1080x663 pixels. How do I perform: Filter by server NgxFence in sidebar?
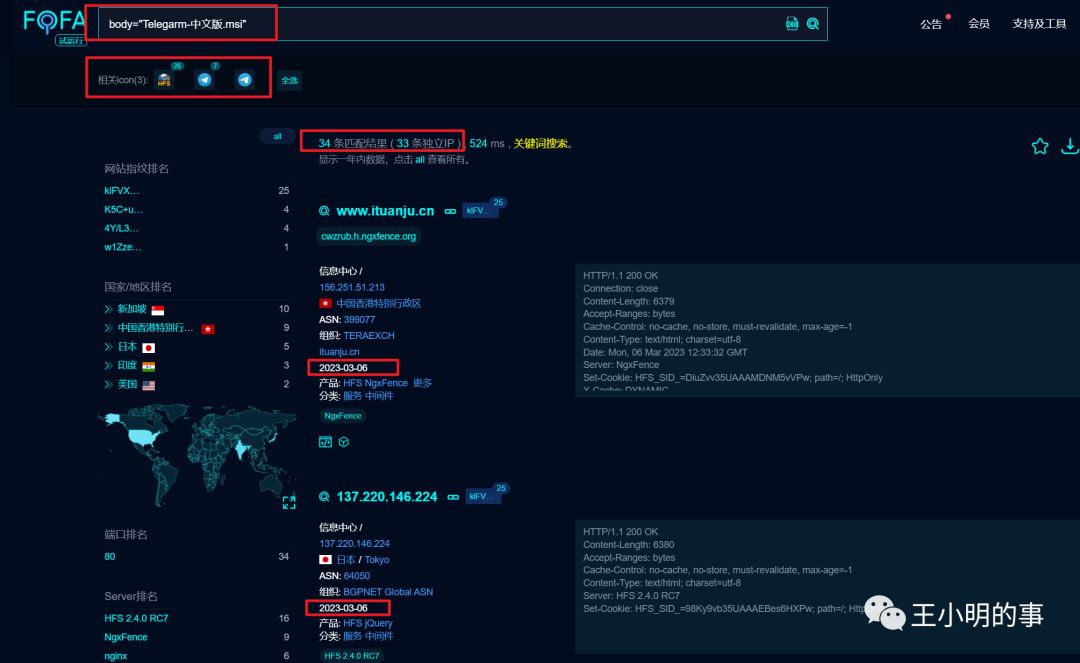(x=125, y=637)
